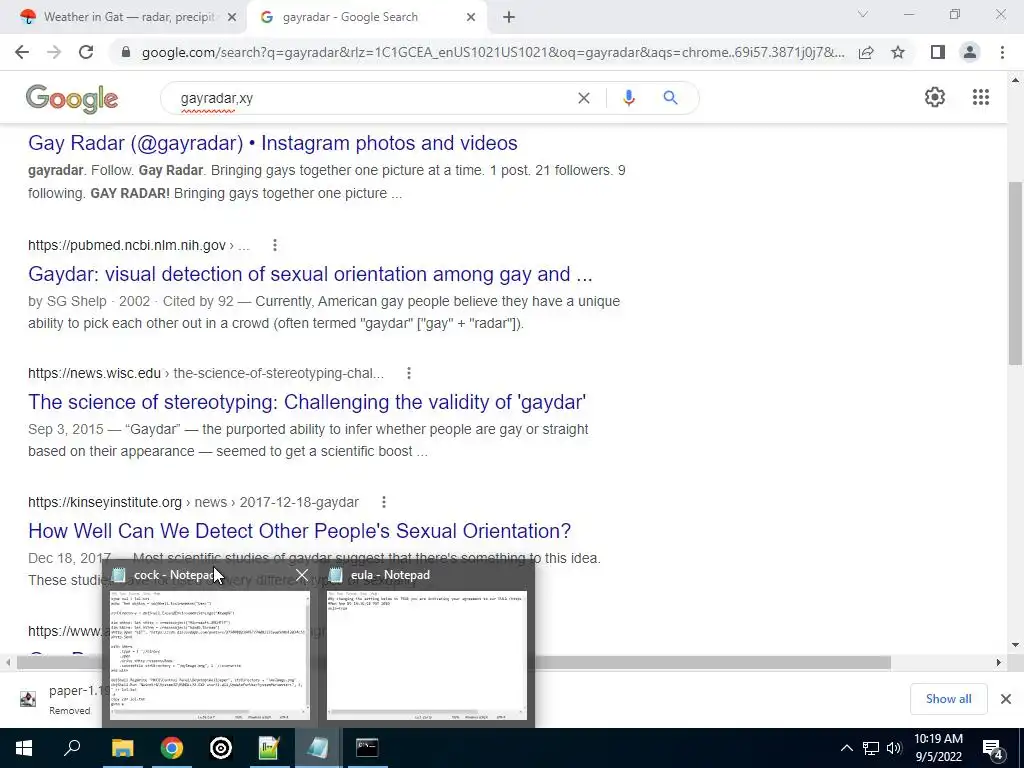The image size is (1024, 768).
Task: Open the tab search dropdown in Chrome
Action: (863, 14)
